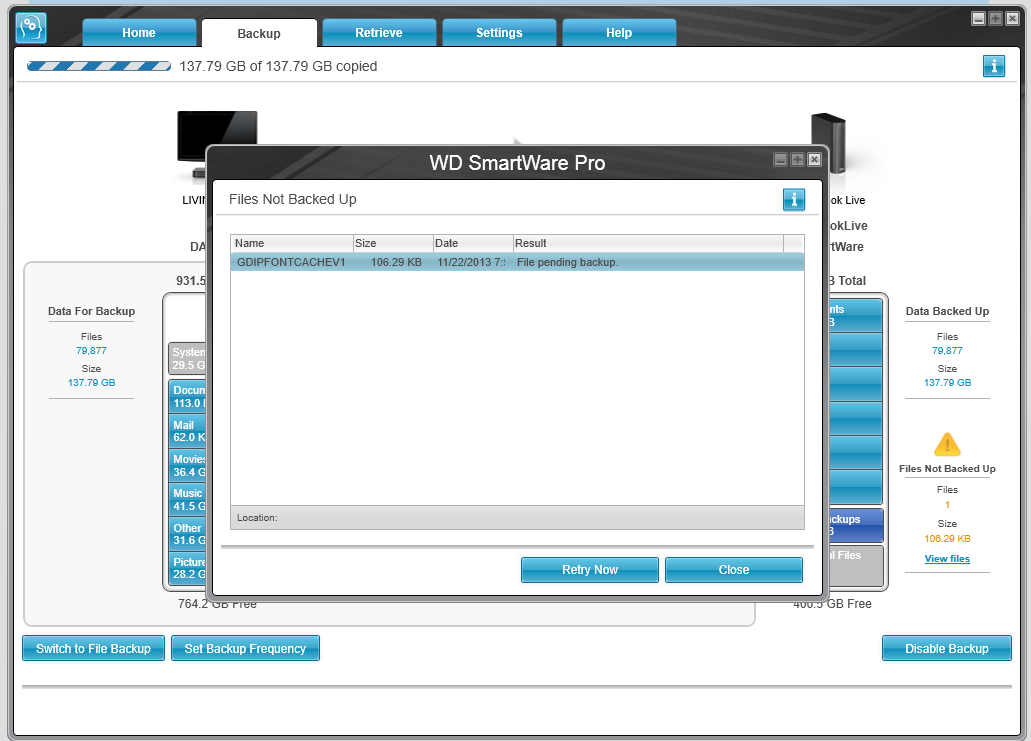The width and height of the screenshot is (1031, 741).
Task: Open Set Backup Frequency
Action: 245,648
